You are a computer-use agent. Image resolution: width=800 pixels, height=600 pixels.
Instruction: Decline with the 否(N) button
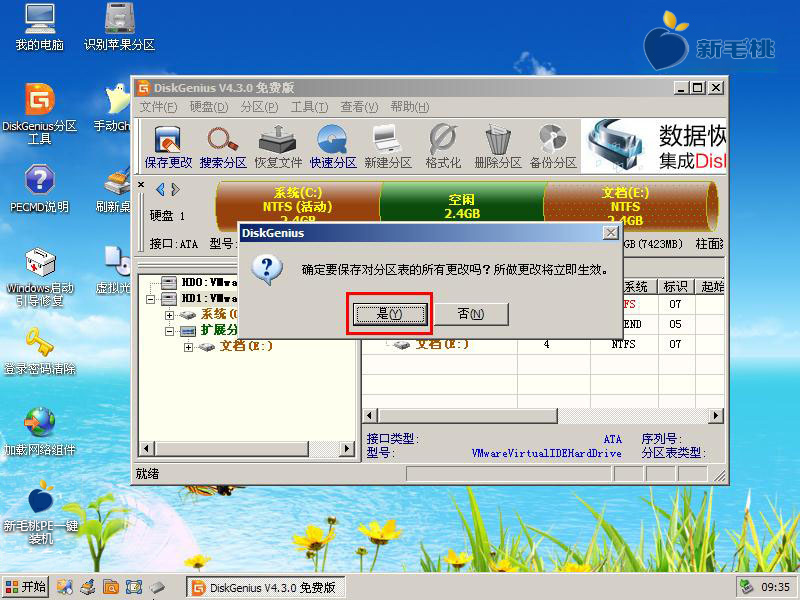470,314
